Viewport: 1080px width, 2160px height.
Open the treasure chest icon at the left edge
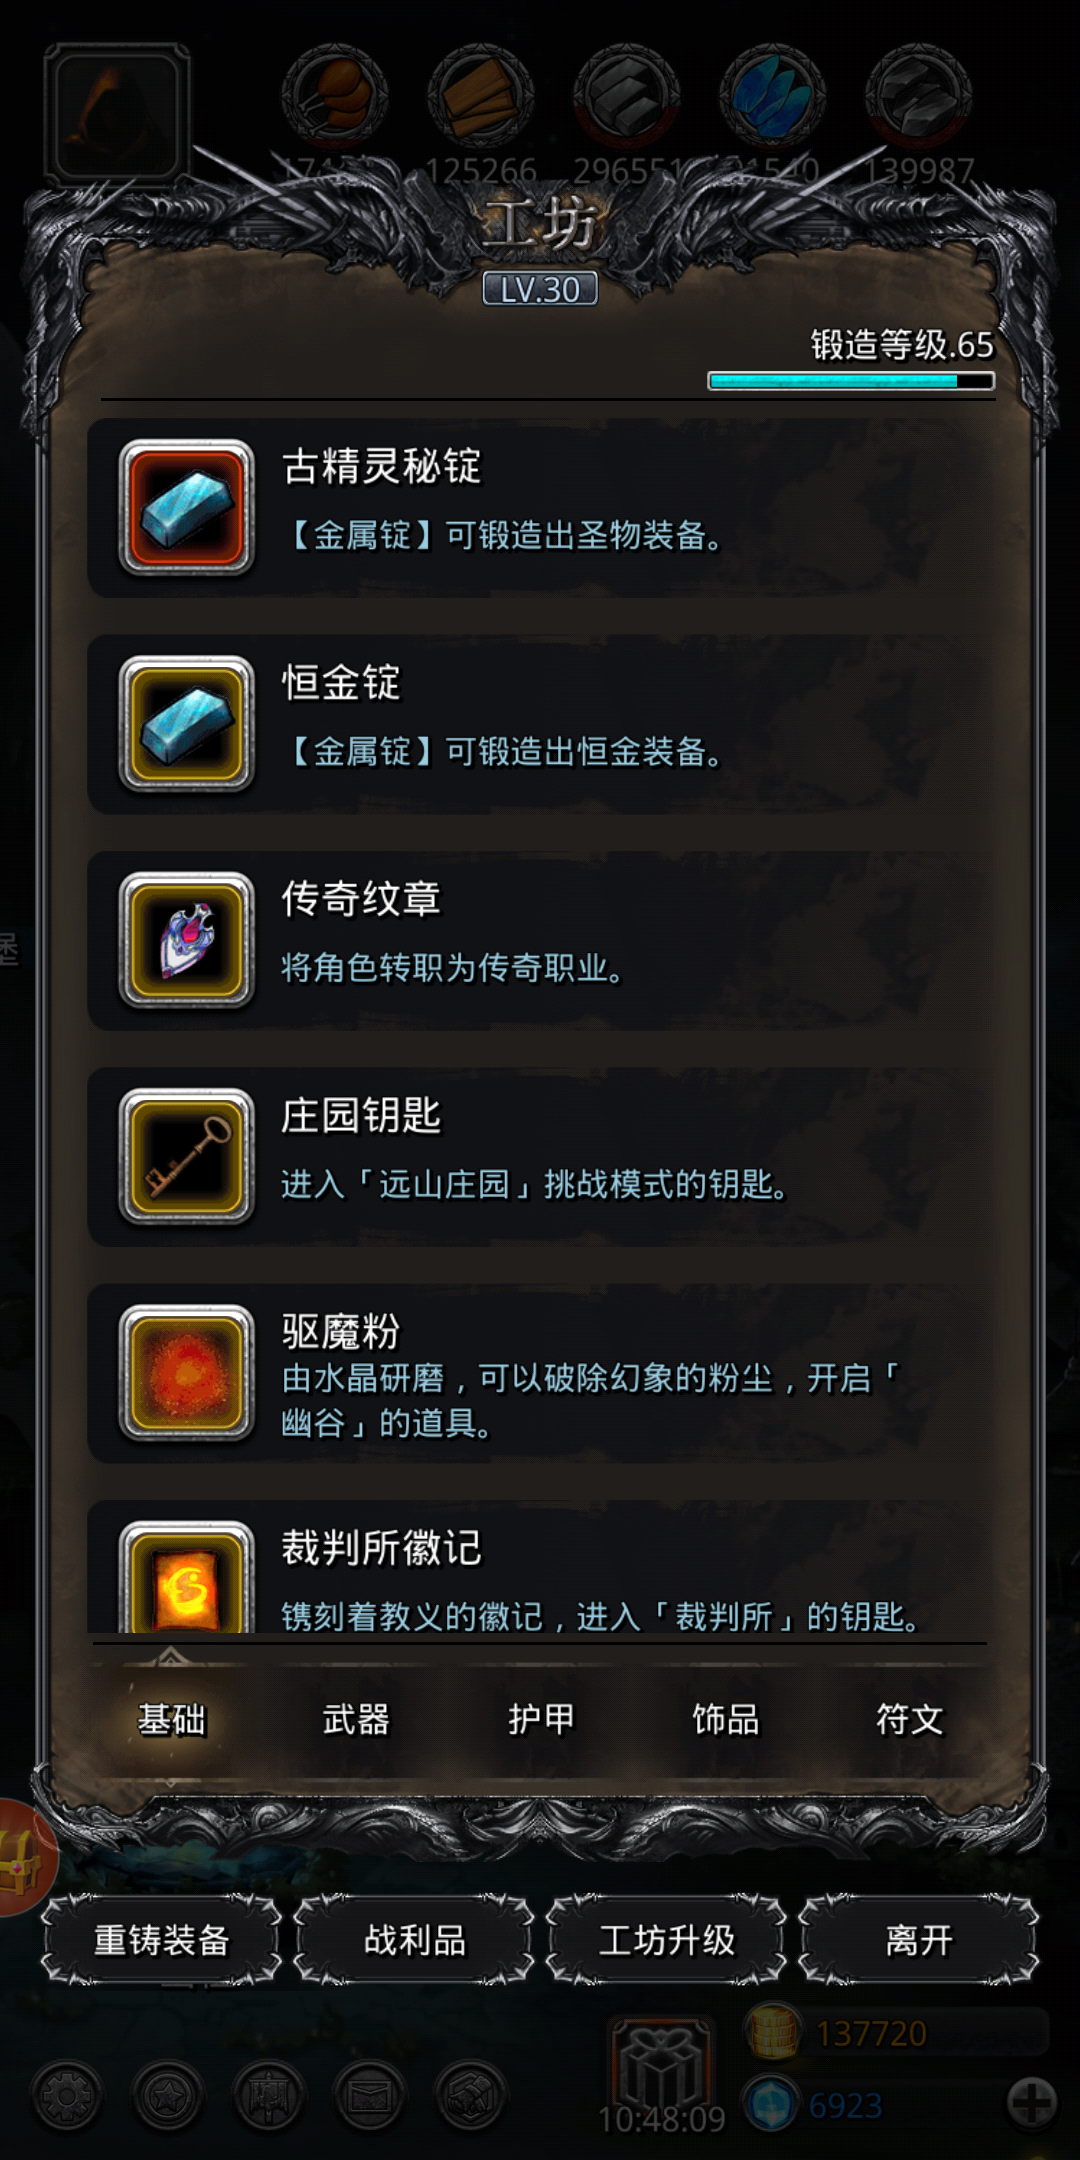tap(22, 1858)
